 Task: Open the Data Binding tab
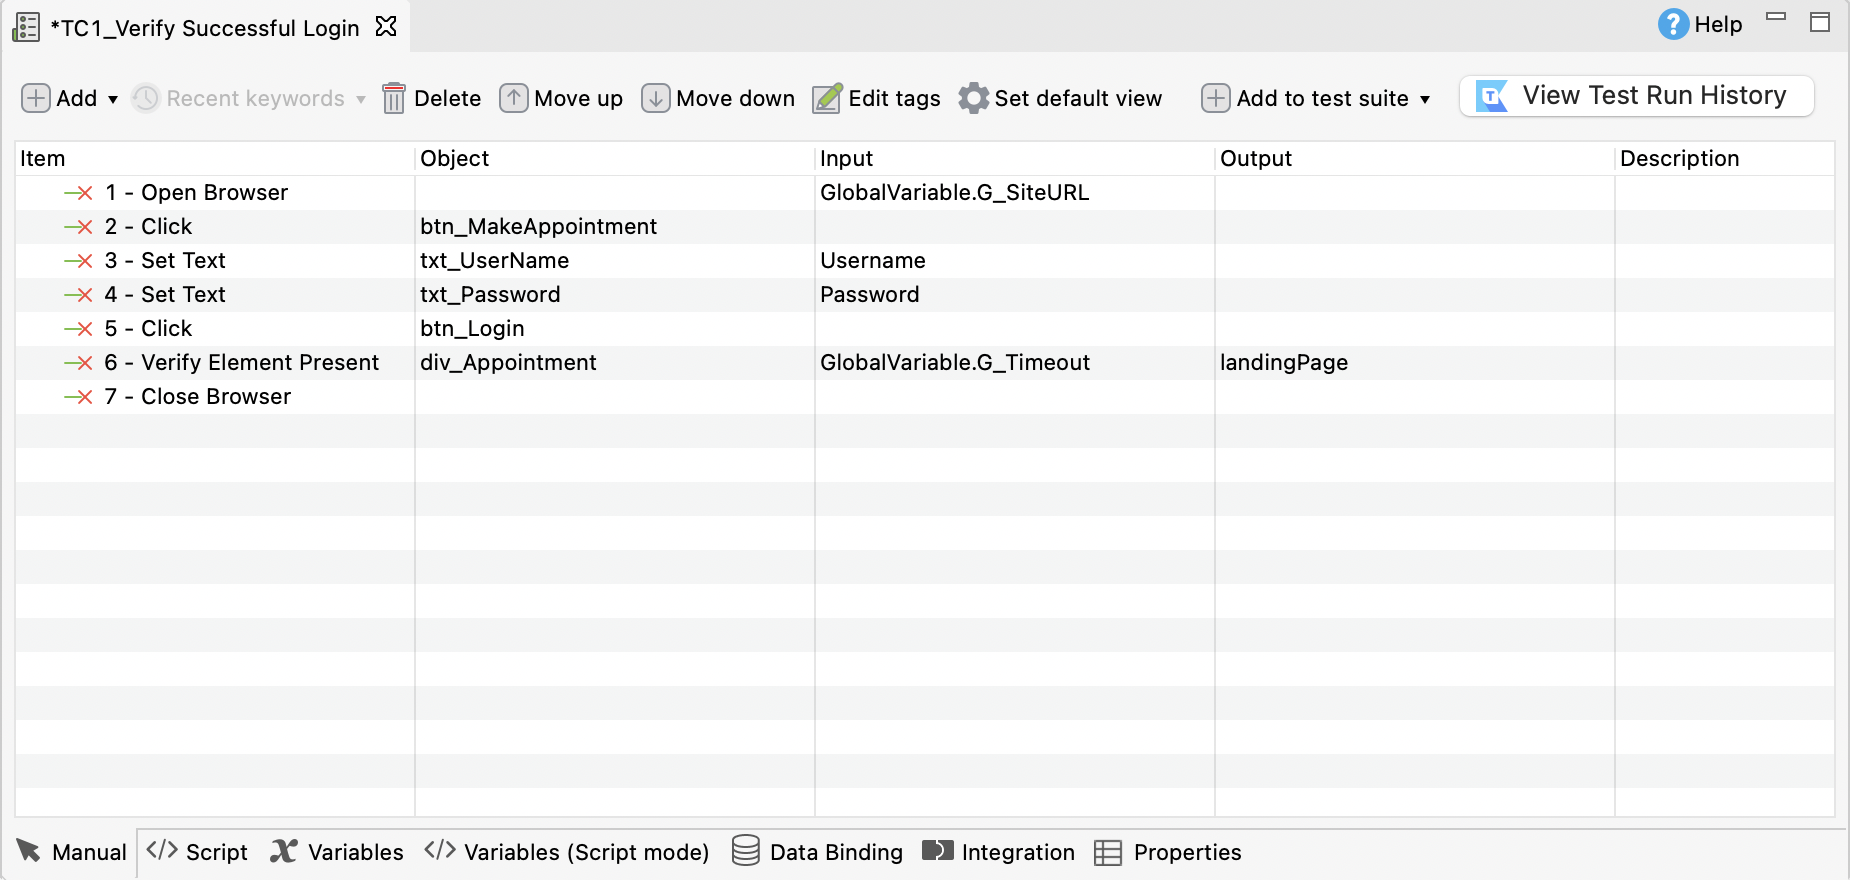817,852
